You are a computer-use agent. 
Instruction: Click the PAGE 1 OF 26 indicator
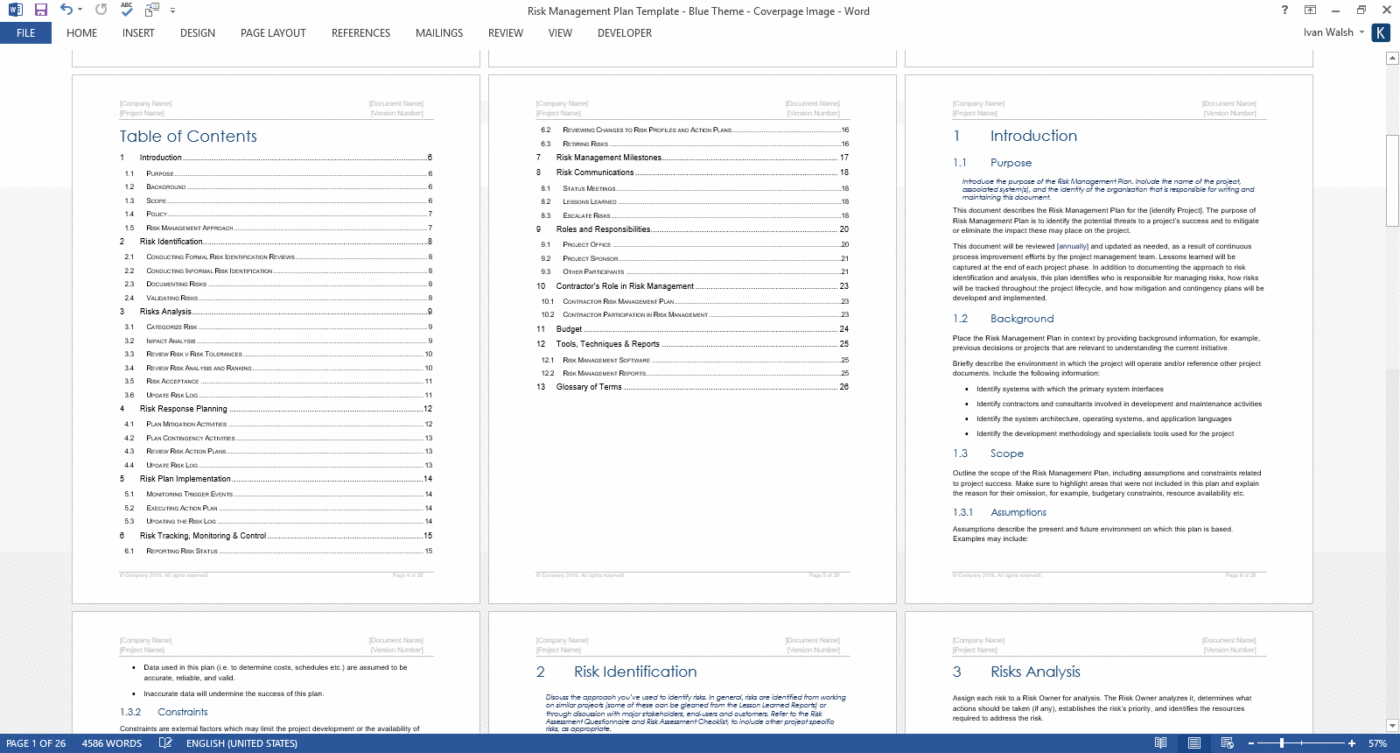click(37, 743)
